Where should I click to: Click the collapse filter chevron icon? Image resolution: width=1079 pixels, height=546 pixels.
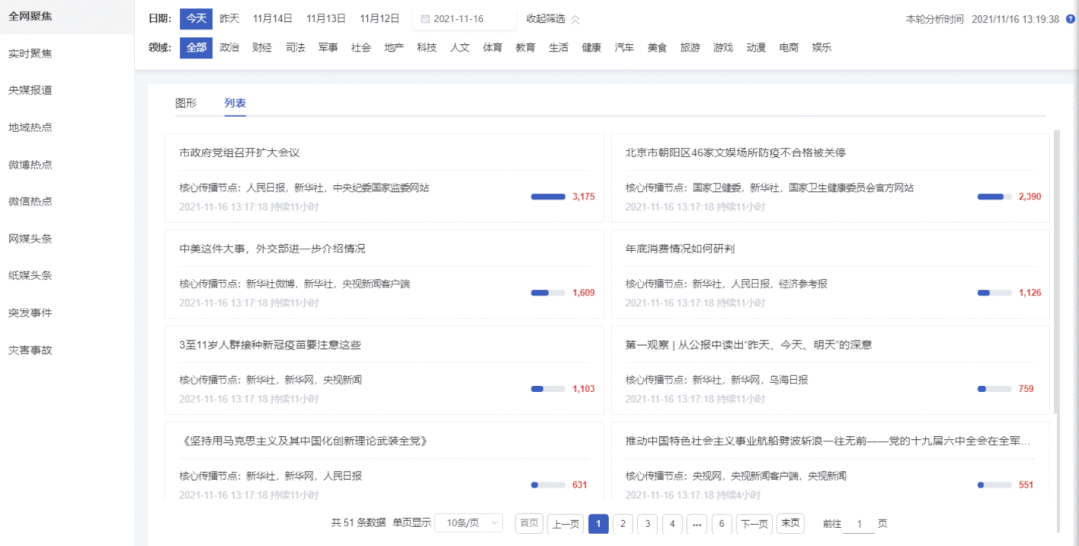[575, 19]
